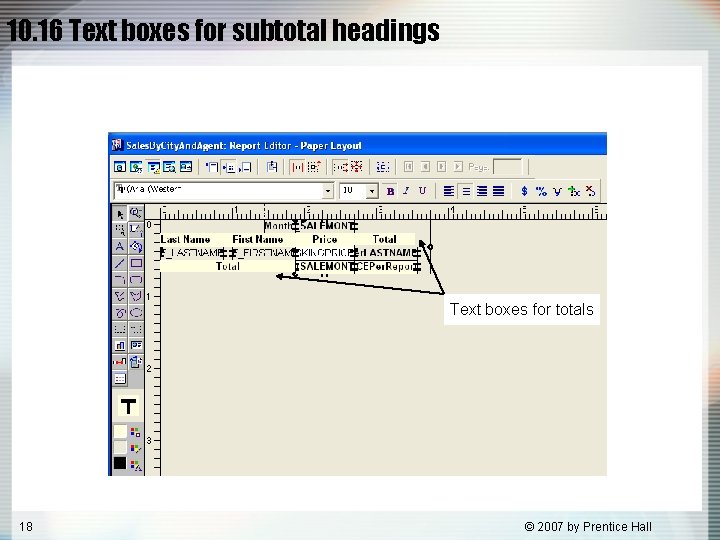Justify the text alignment

[499, 191]
